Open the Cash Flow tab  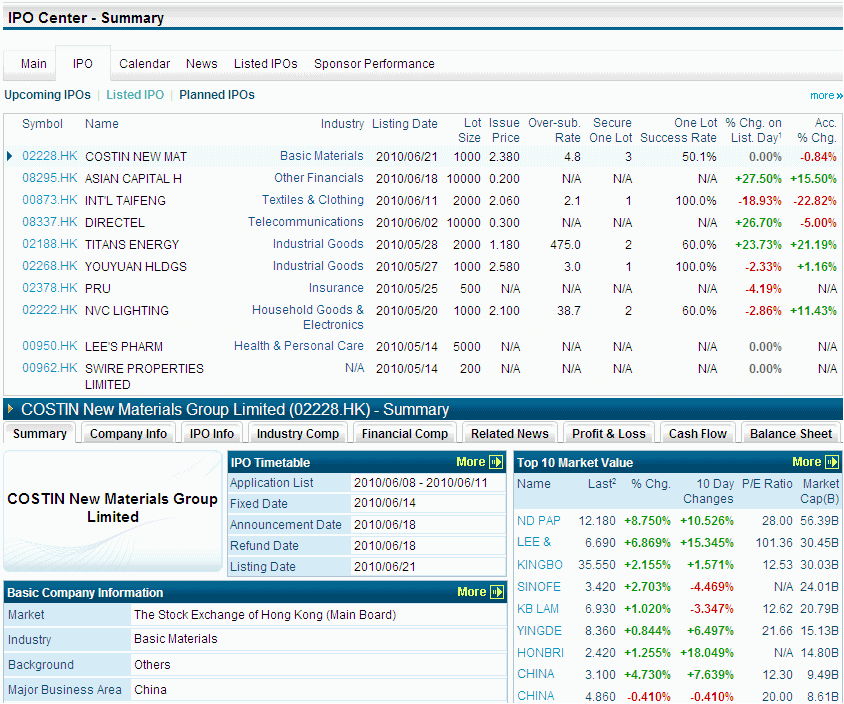point(698,434)
